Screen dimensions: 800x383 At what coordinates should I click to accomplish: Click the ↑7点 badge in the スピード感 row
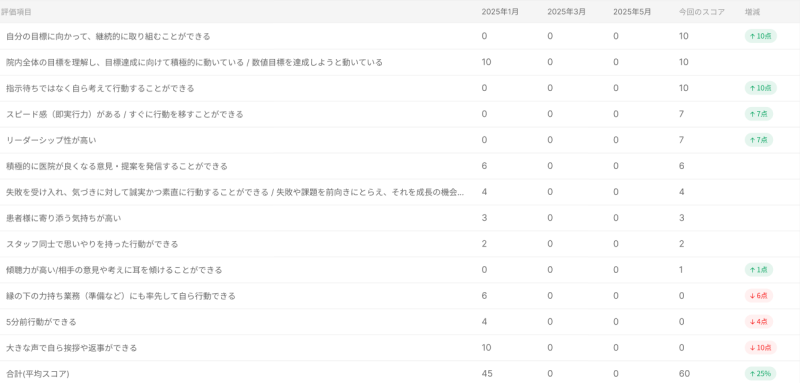759,114
